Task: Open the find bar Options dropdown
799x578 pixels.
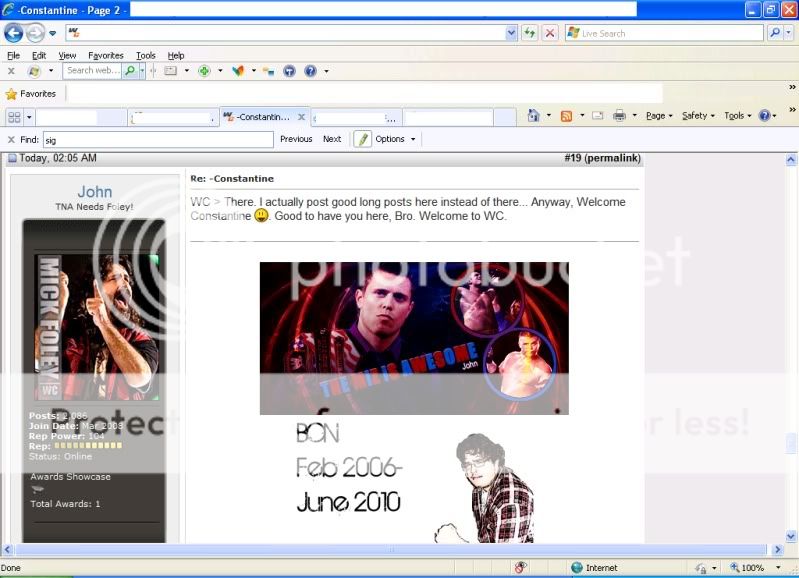Action: point(394,139)
